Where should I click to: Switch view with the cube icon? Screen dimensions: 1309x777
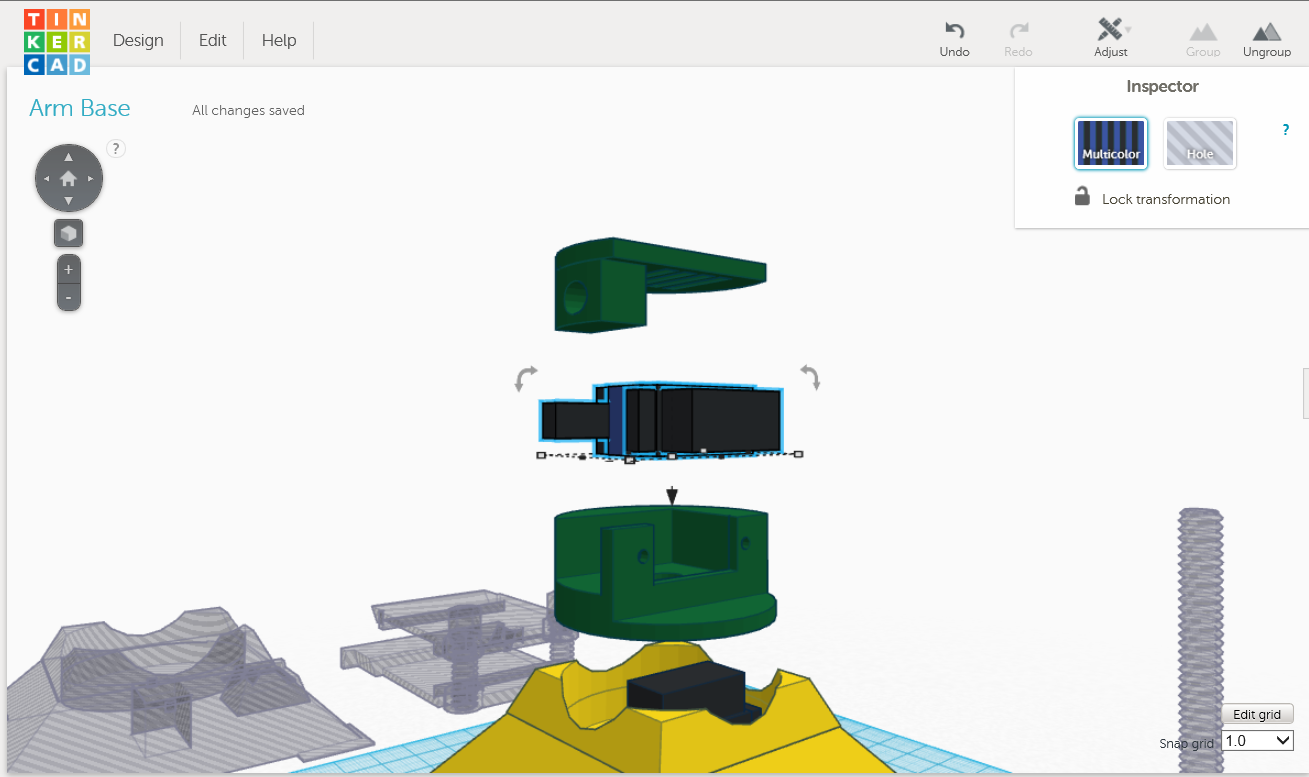click(x=68, y=233)
